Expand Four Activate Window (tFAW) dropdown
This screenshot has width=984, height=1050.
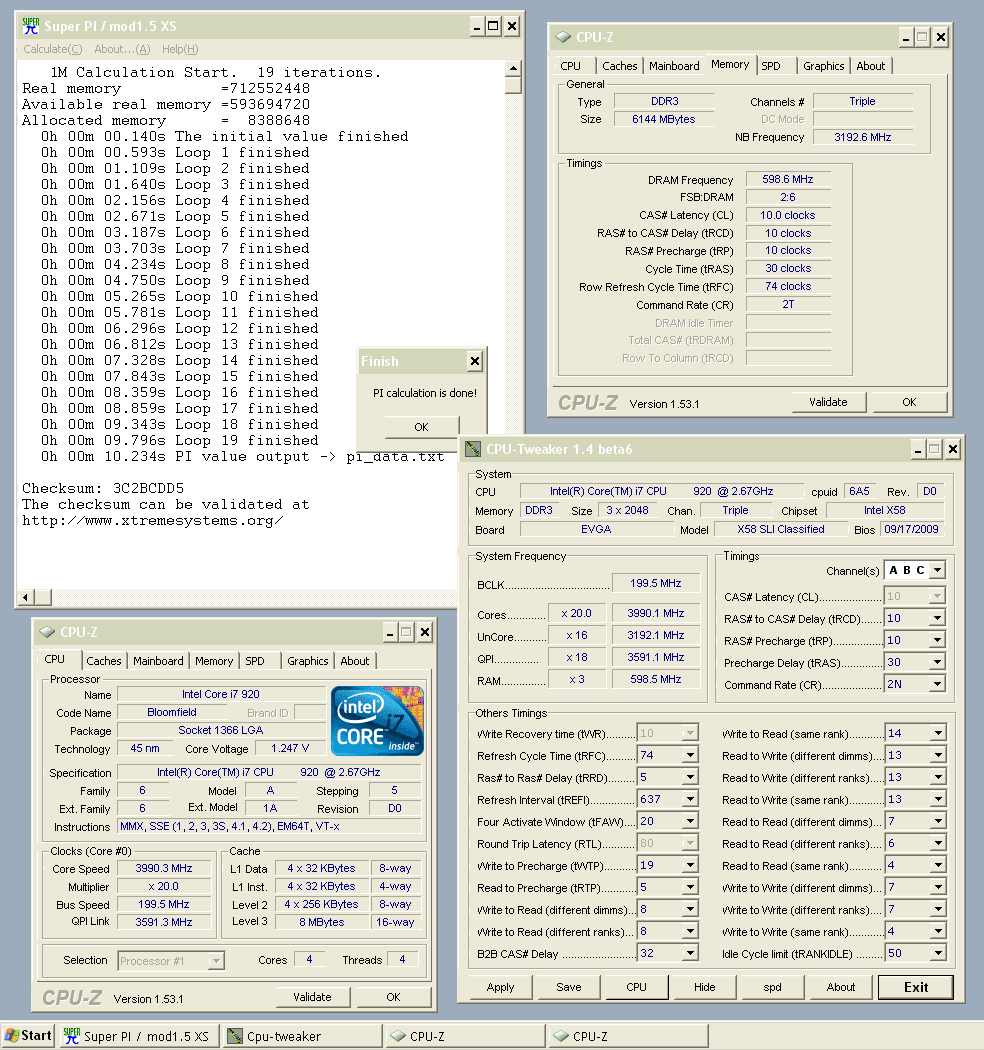point(690,822)
